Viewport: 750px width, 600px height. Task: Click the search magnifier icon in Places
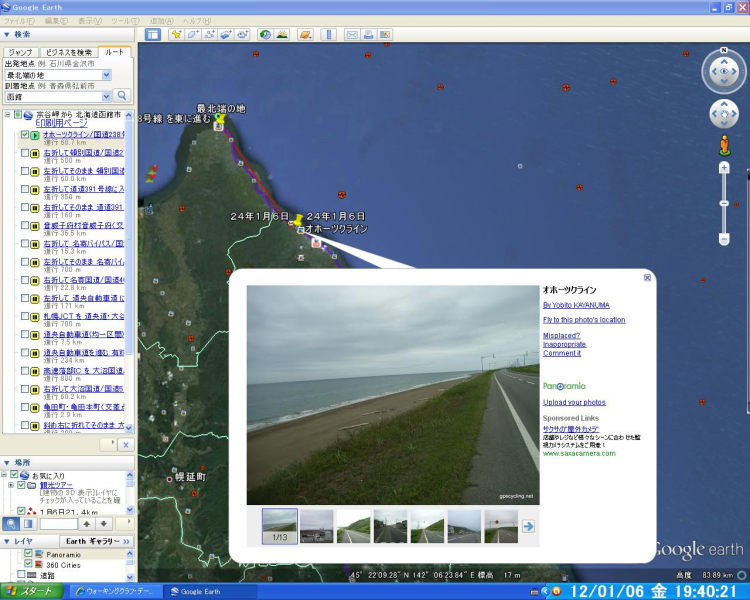coord(11,523)
